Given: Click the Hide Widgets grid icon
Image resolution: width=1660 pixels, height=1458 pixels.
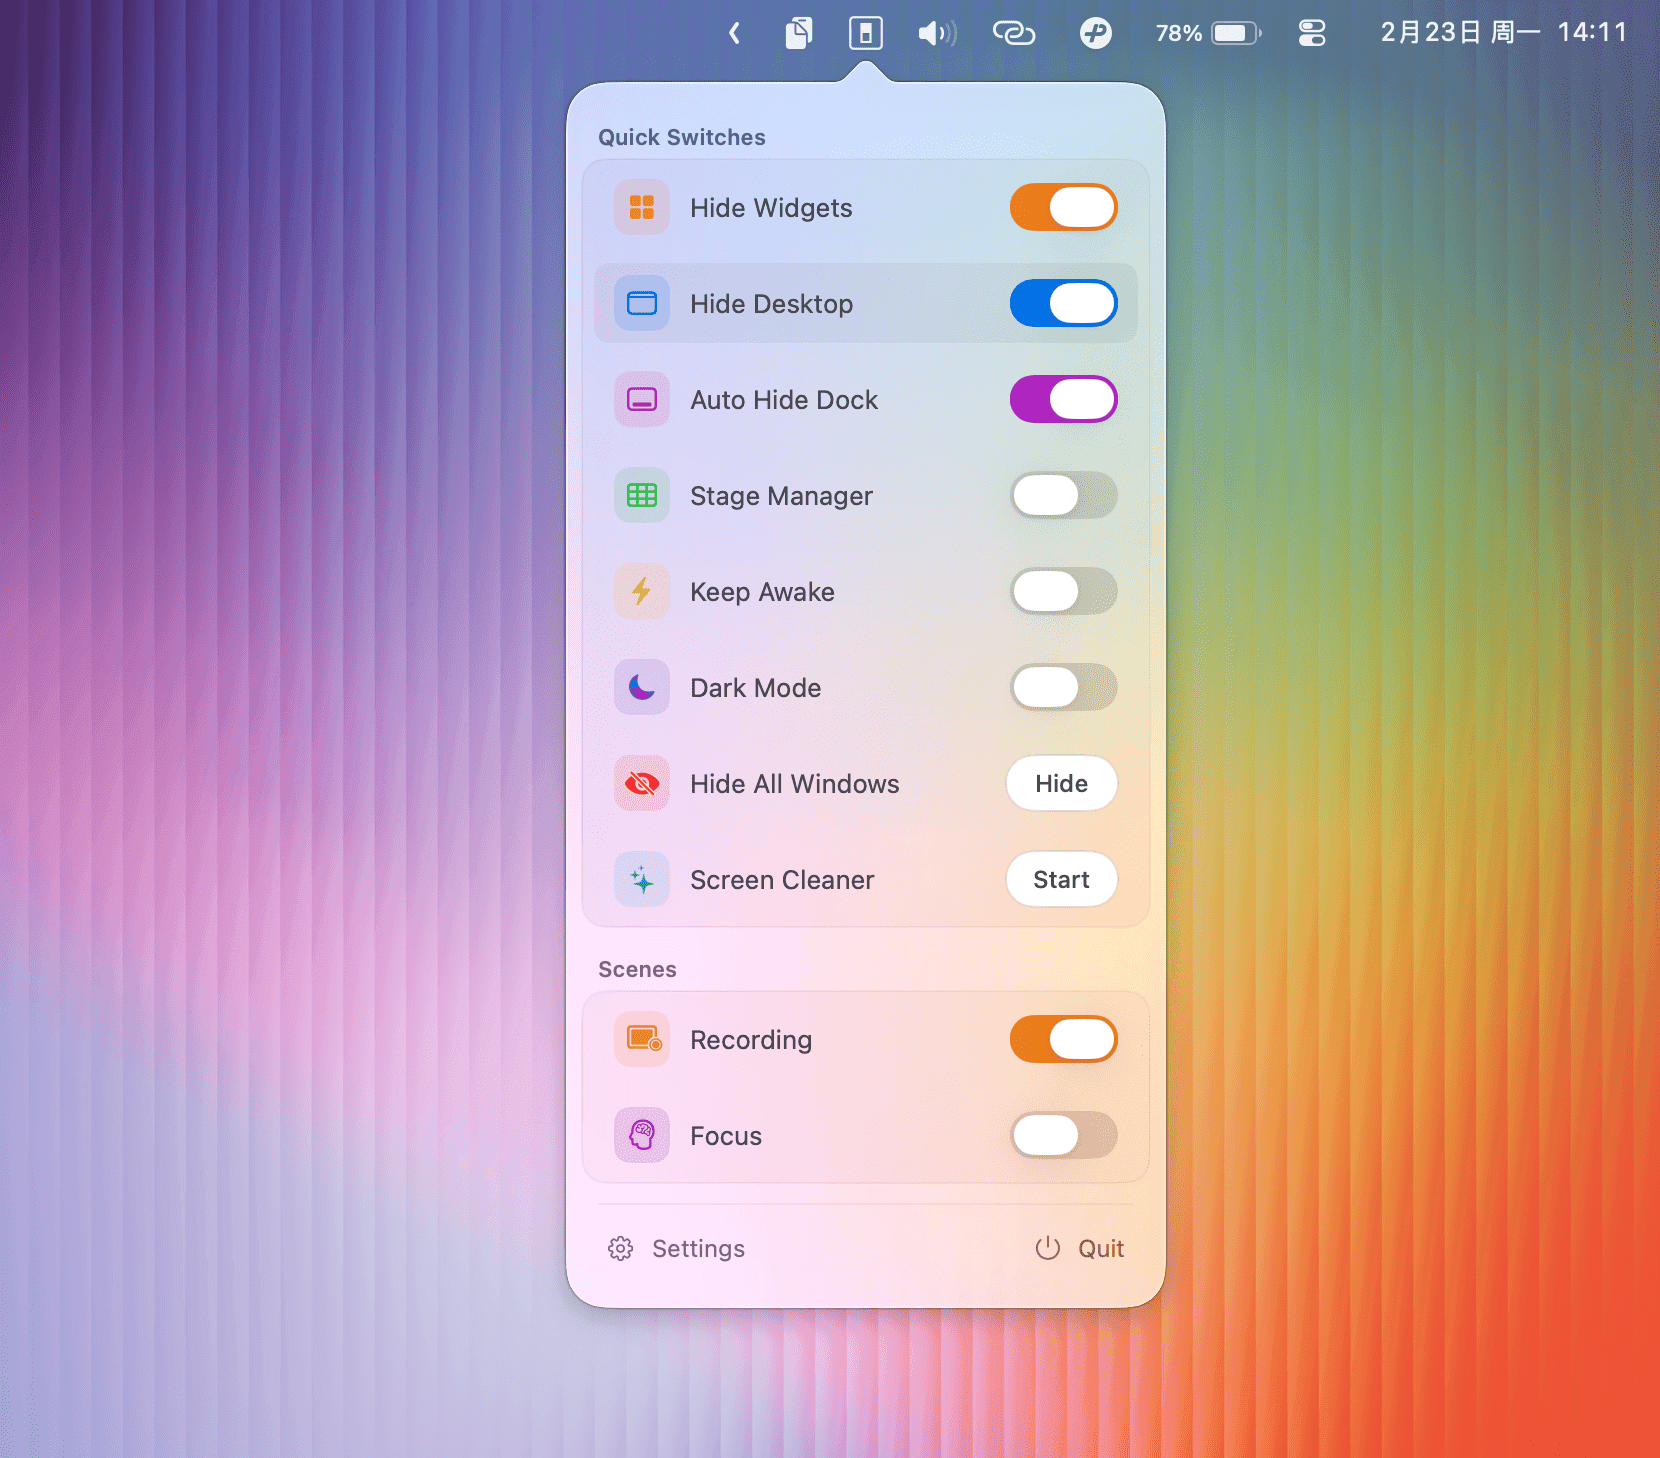Looking at the screenshot, I should tap(641, 207).
